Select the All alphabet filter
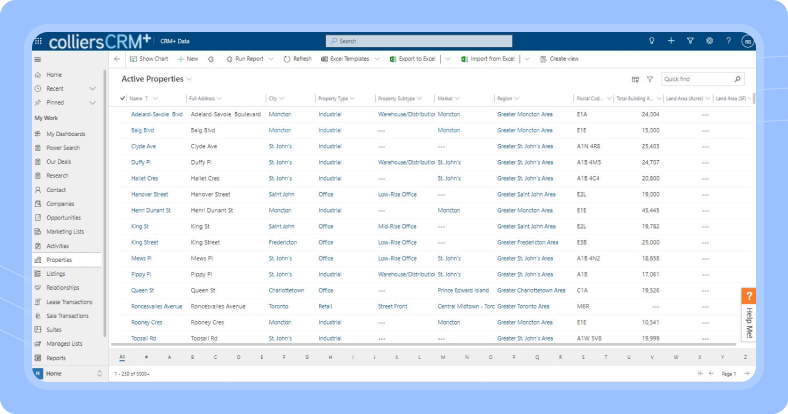The image size is (788, 414). (x=122, y=357)
